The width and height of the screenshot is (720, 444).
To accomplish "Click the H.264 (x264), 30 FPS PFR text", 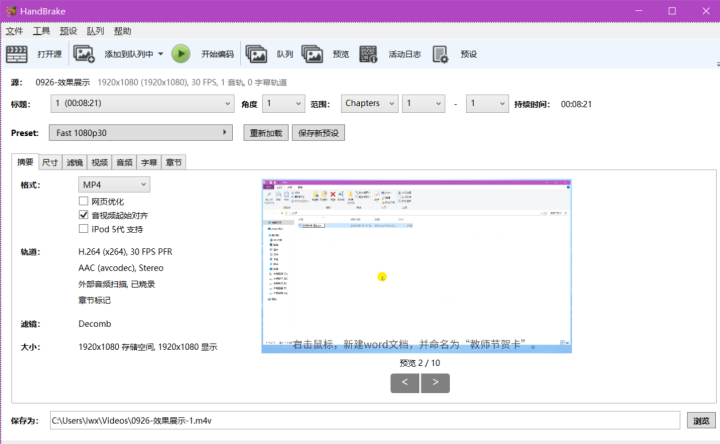I will coord(125,252).
